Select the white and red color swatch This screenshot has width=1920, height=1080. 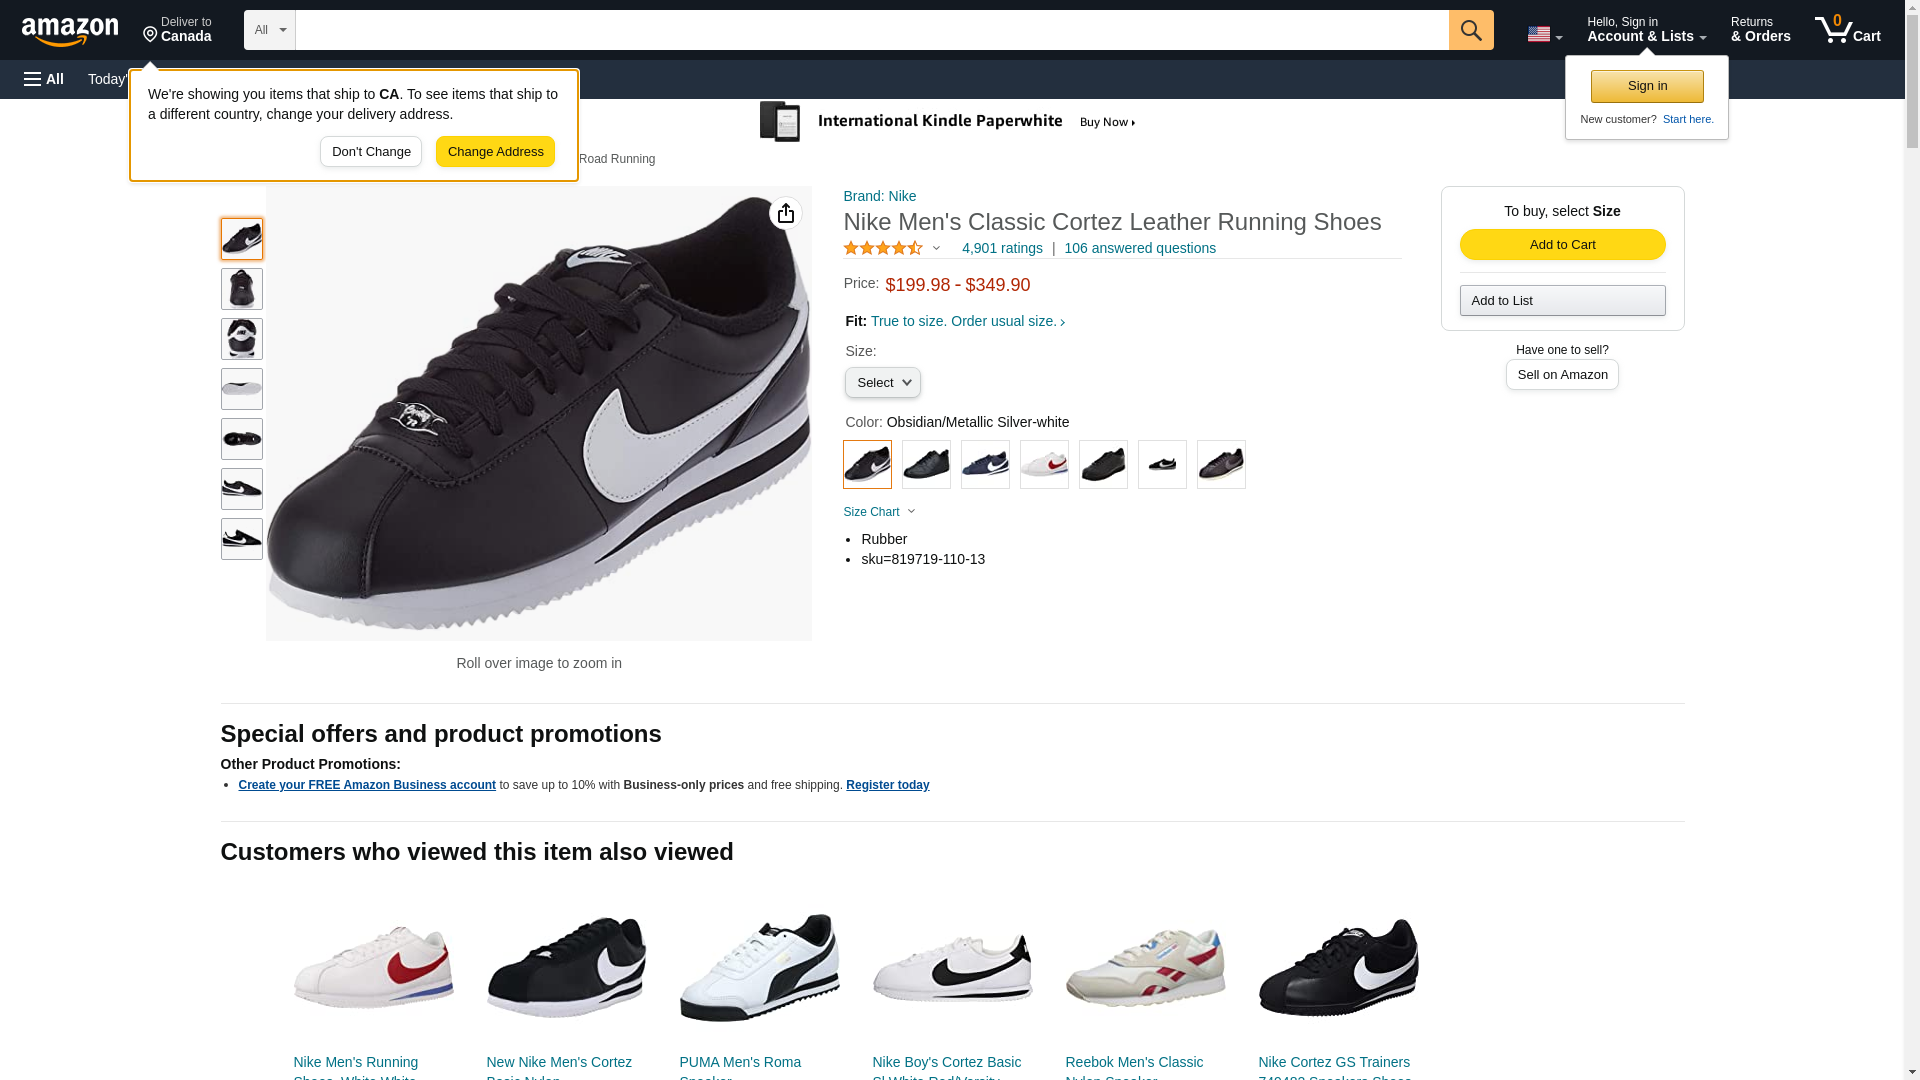click(x=1044, y=465)
